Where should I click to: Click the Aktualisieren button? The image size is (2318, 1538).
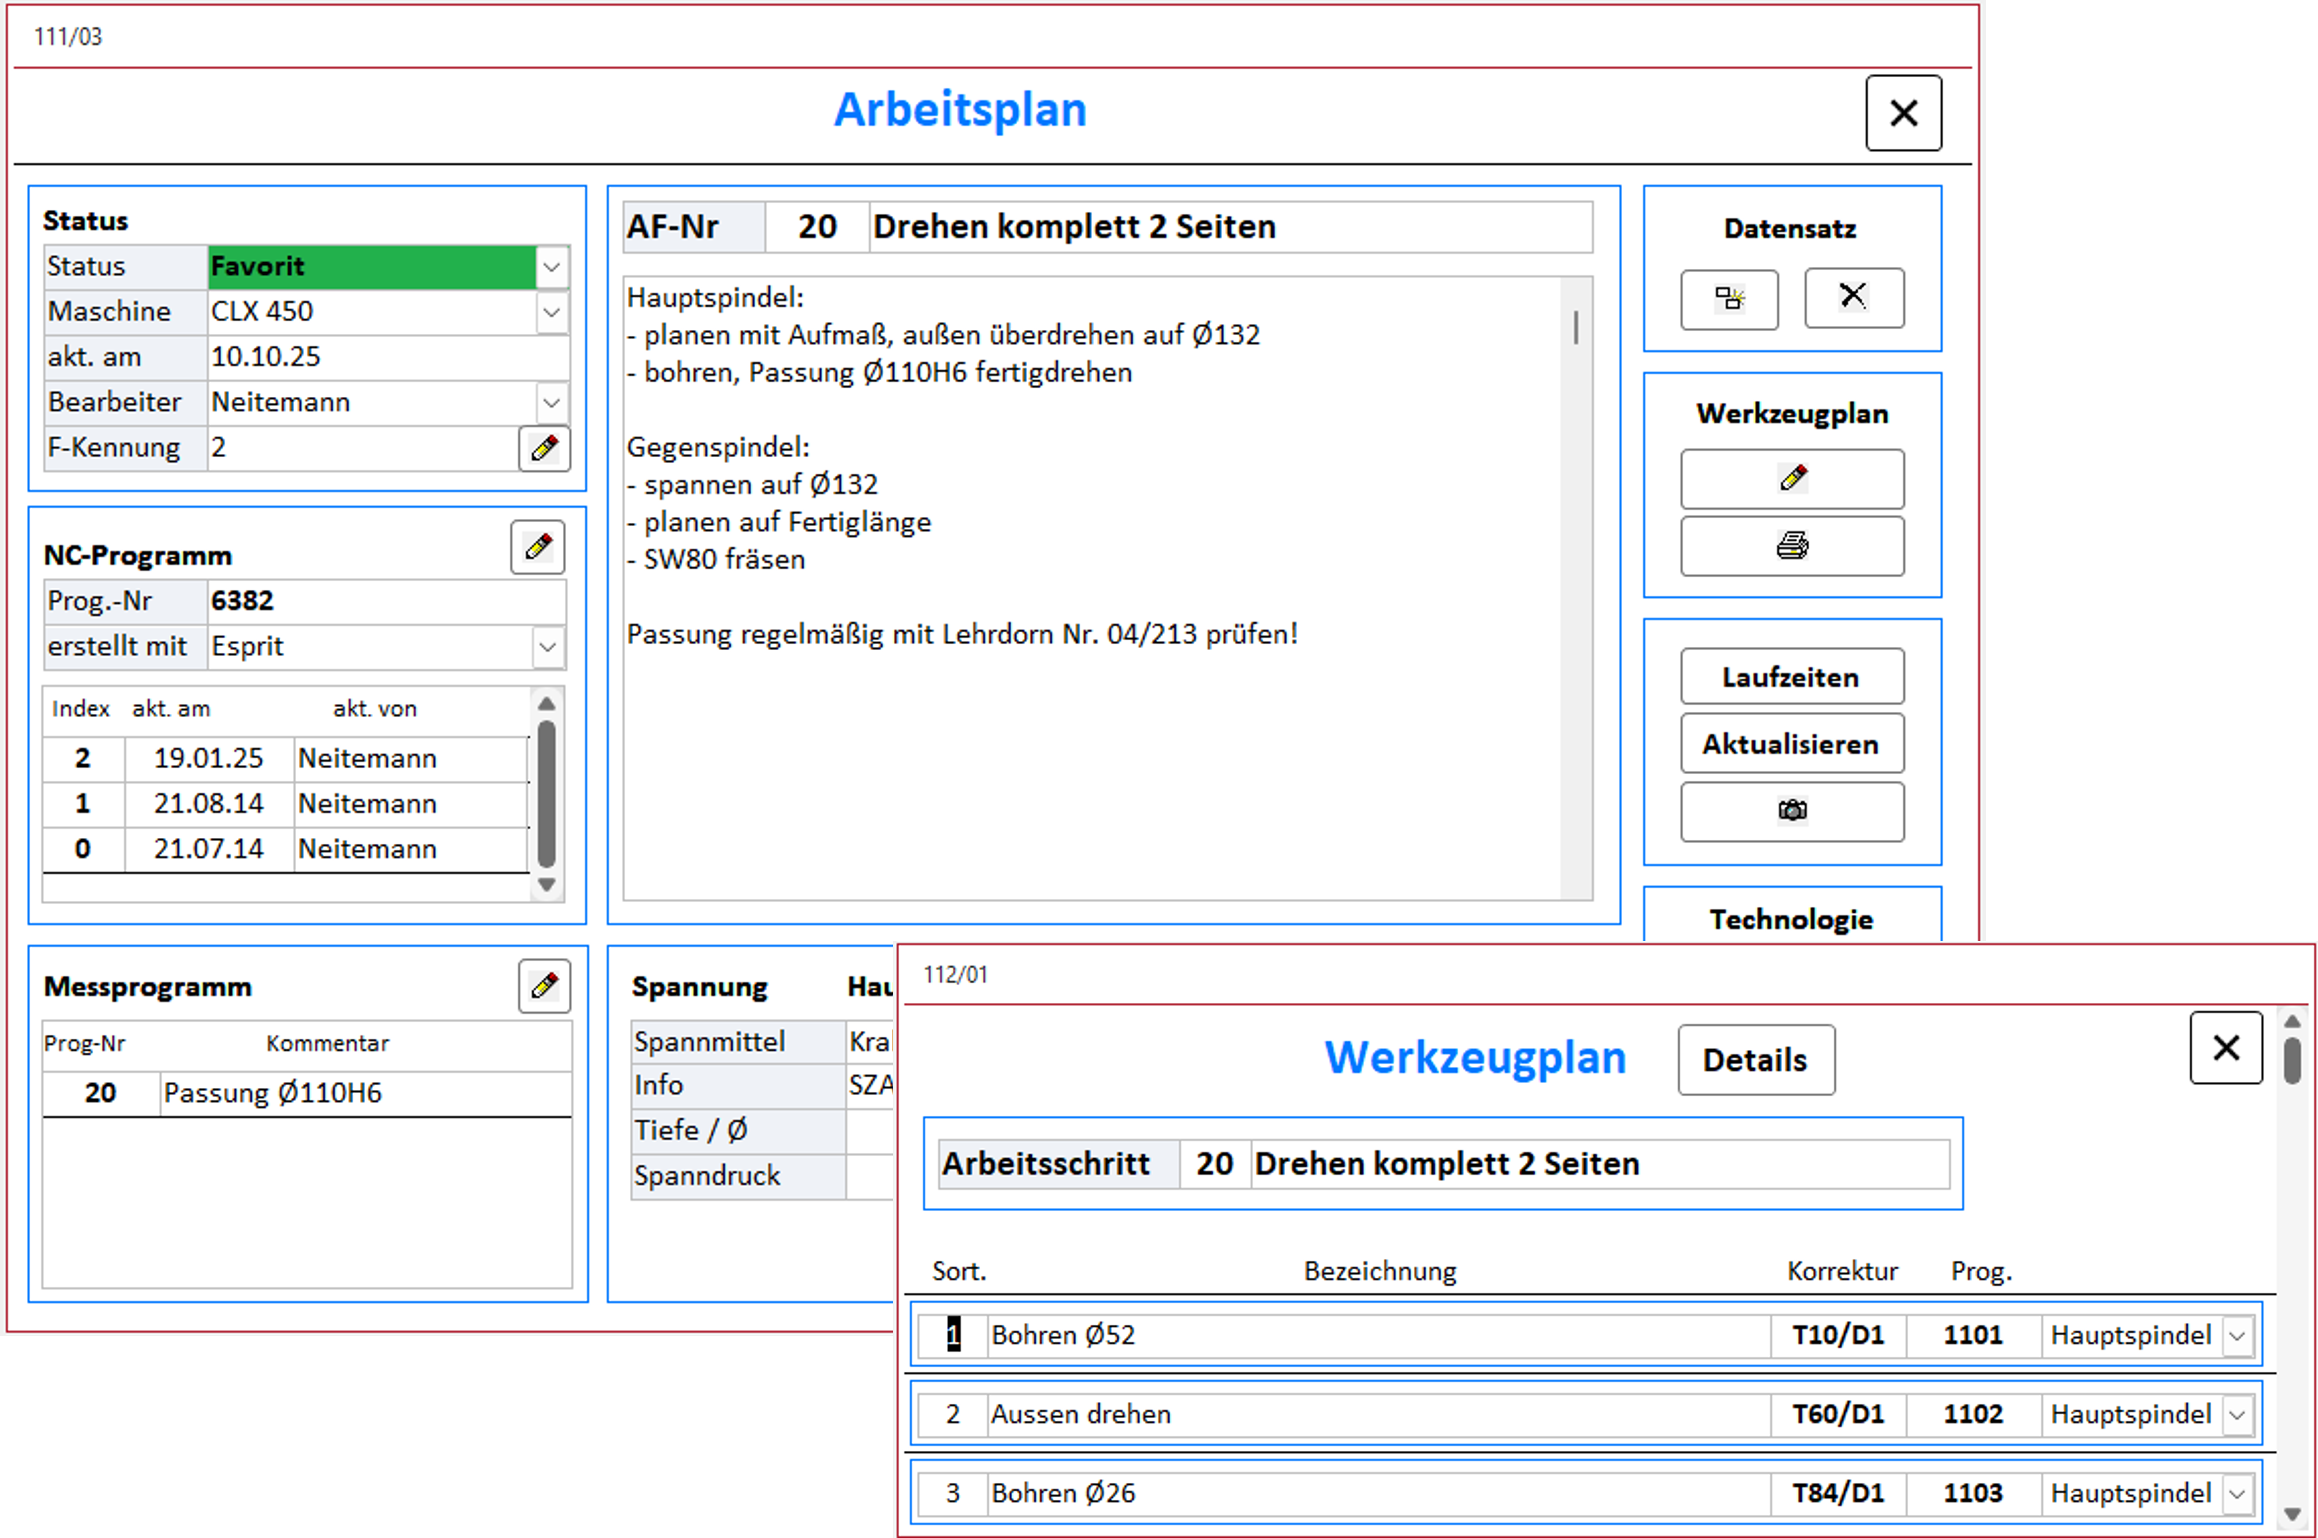1791,744
